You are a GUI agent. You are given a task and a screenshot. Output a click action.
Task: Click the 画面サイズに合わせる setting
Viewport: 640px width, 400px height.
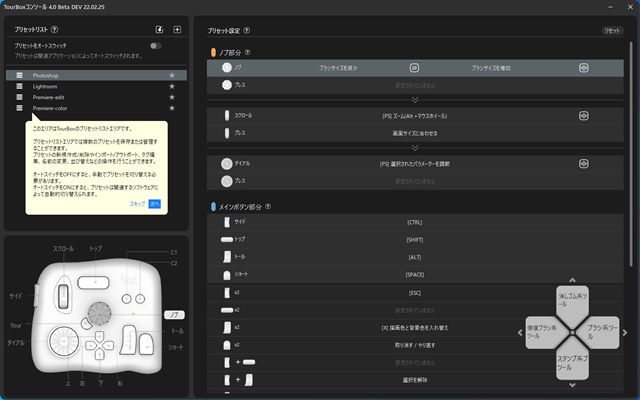point(415,133)
